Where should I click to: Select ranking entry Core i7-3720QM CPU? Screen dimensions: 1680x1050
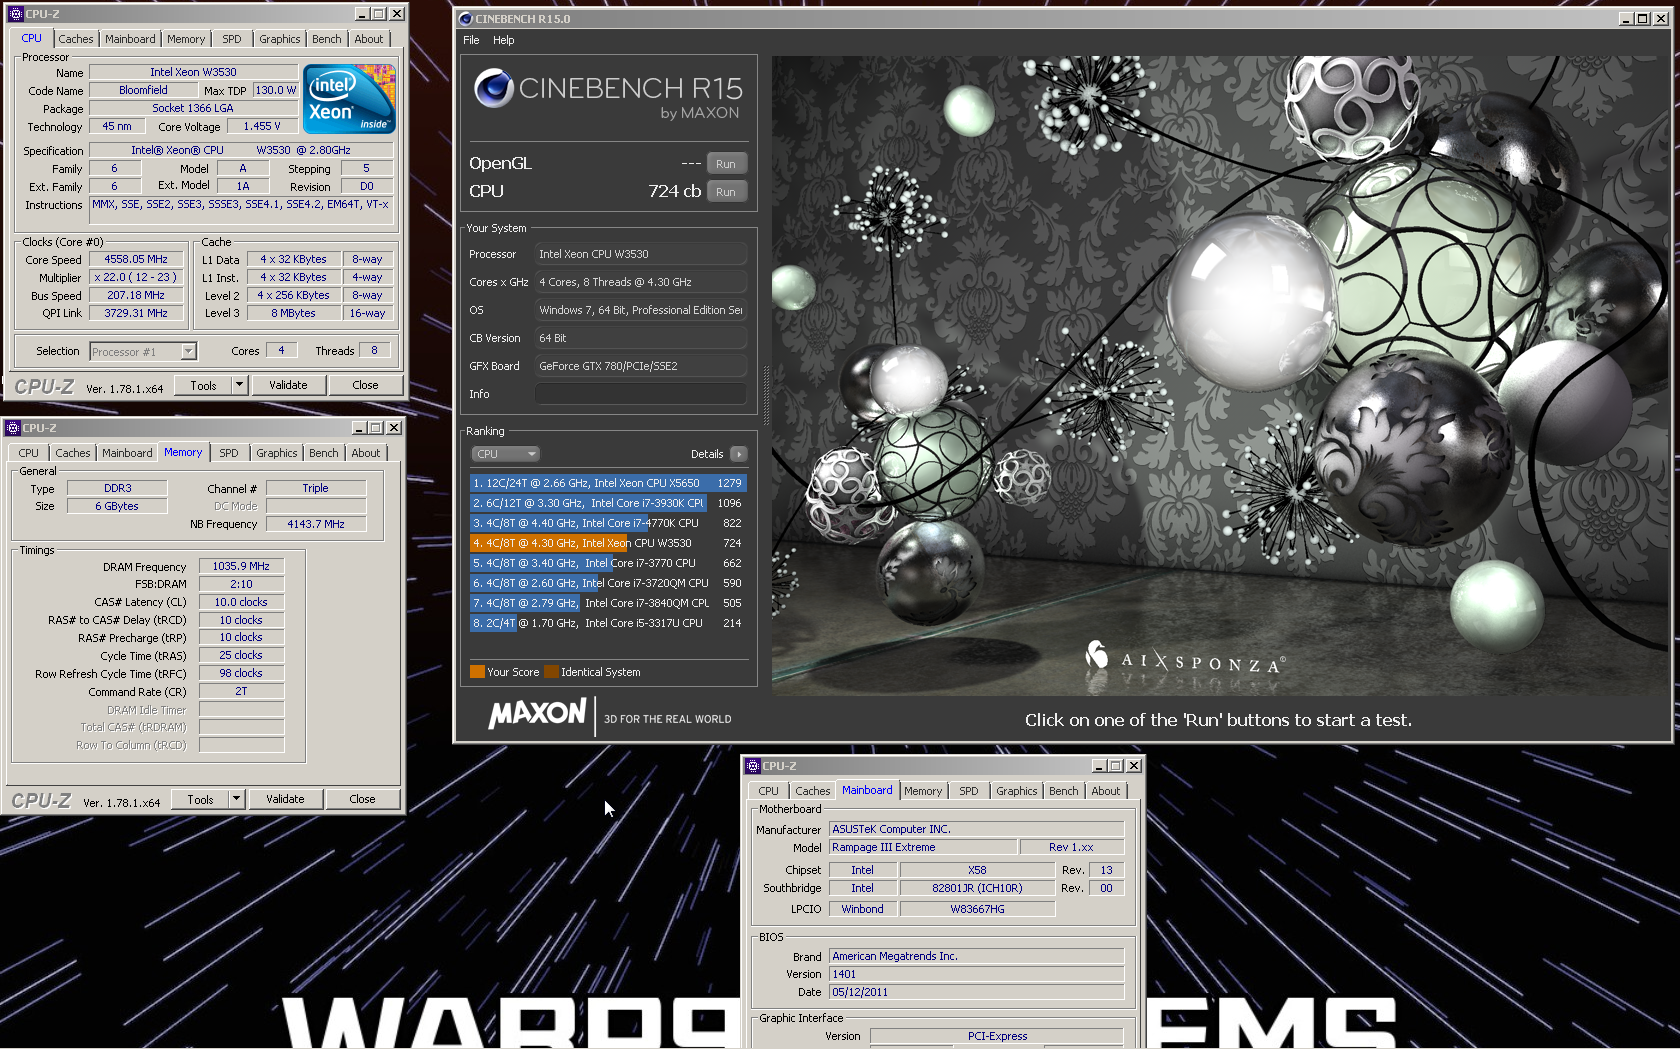[x=608, y=583]
